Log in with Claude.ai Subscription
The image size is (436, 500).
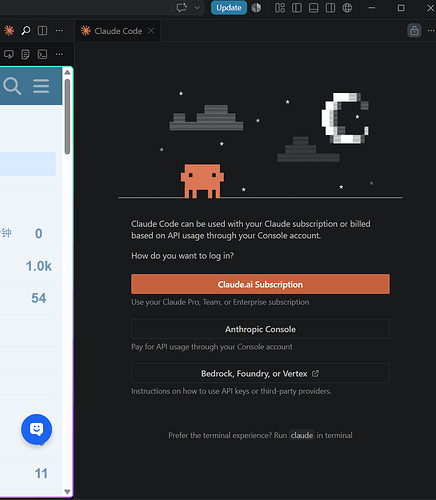point(260,284)
